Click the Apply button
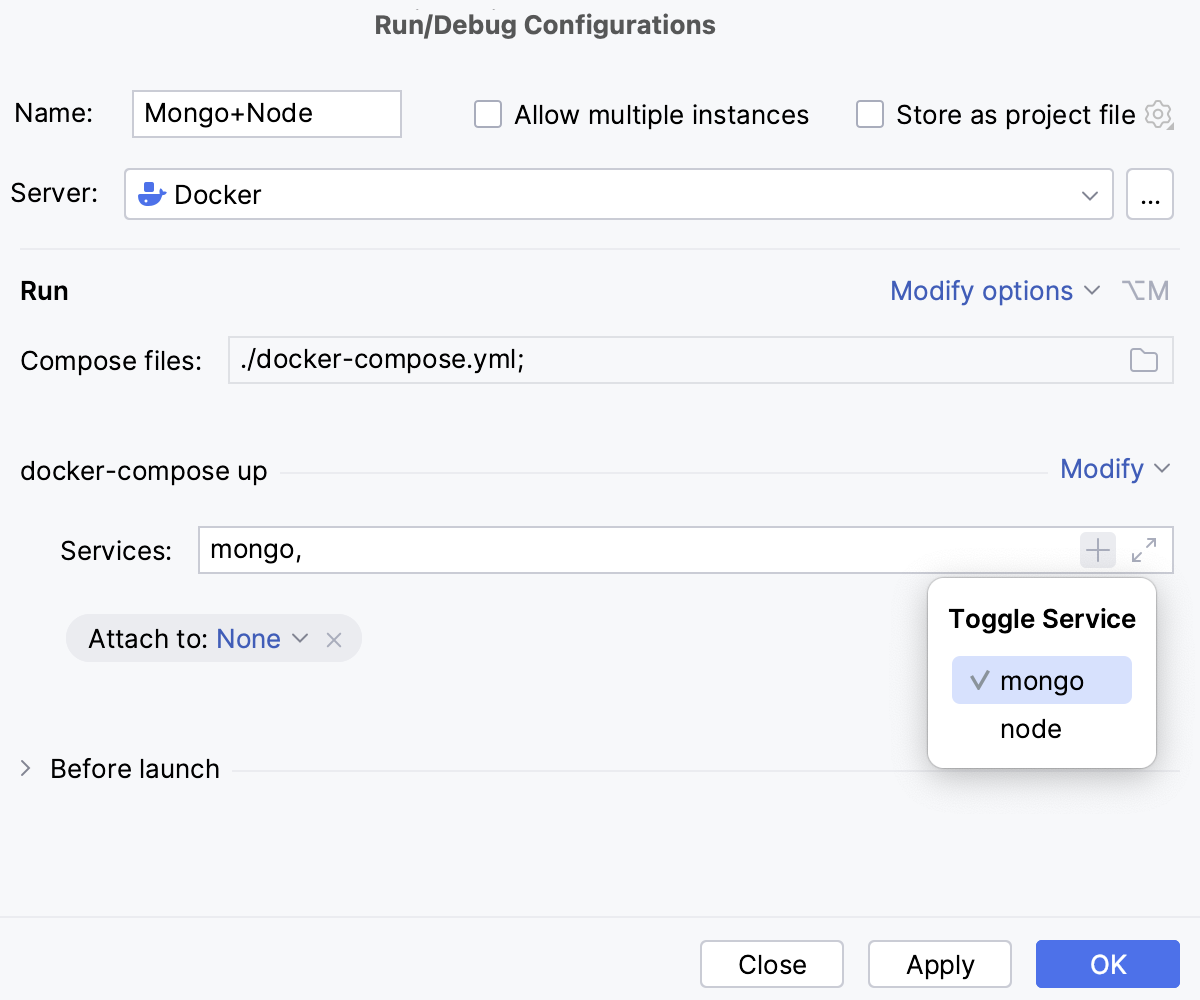 point(939,964)
